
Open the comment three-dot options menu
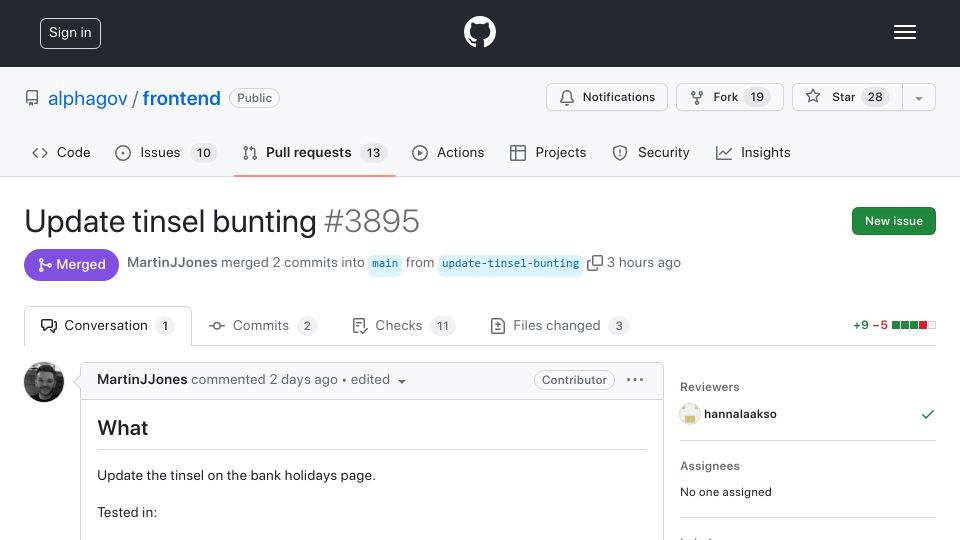pyautogui.click(x=635, y=380)
